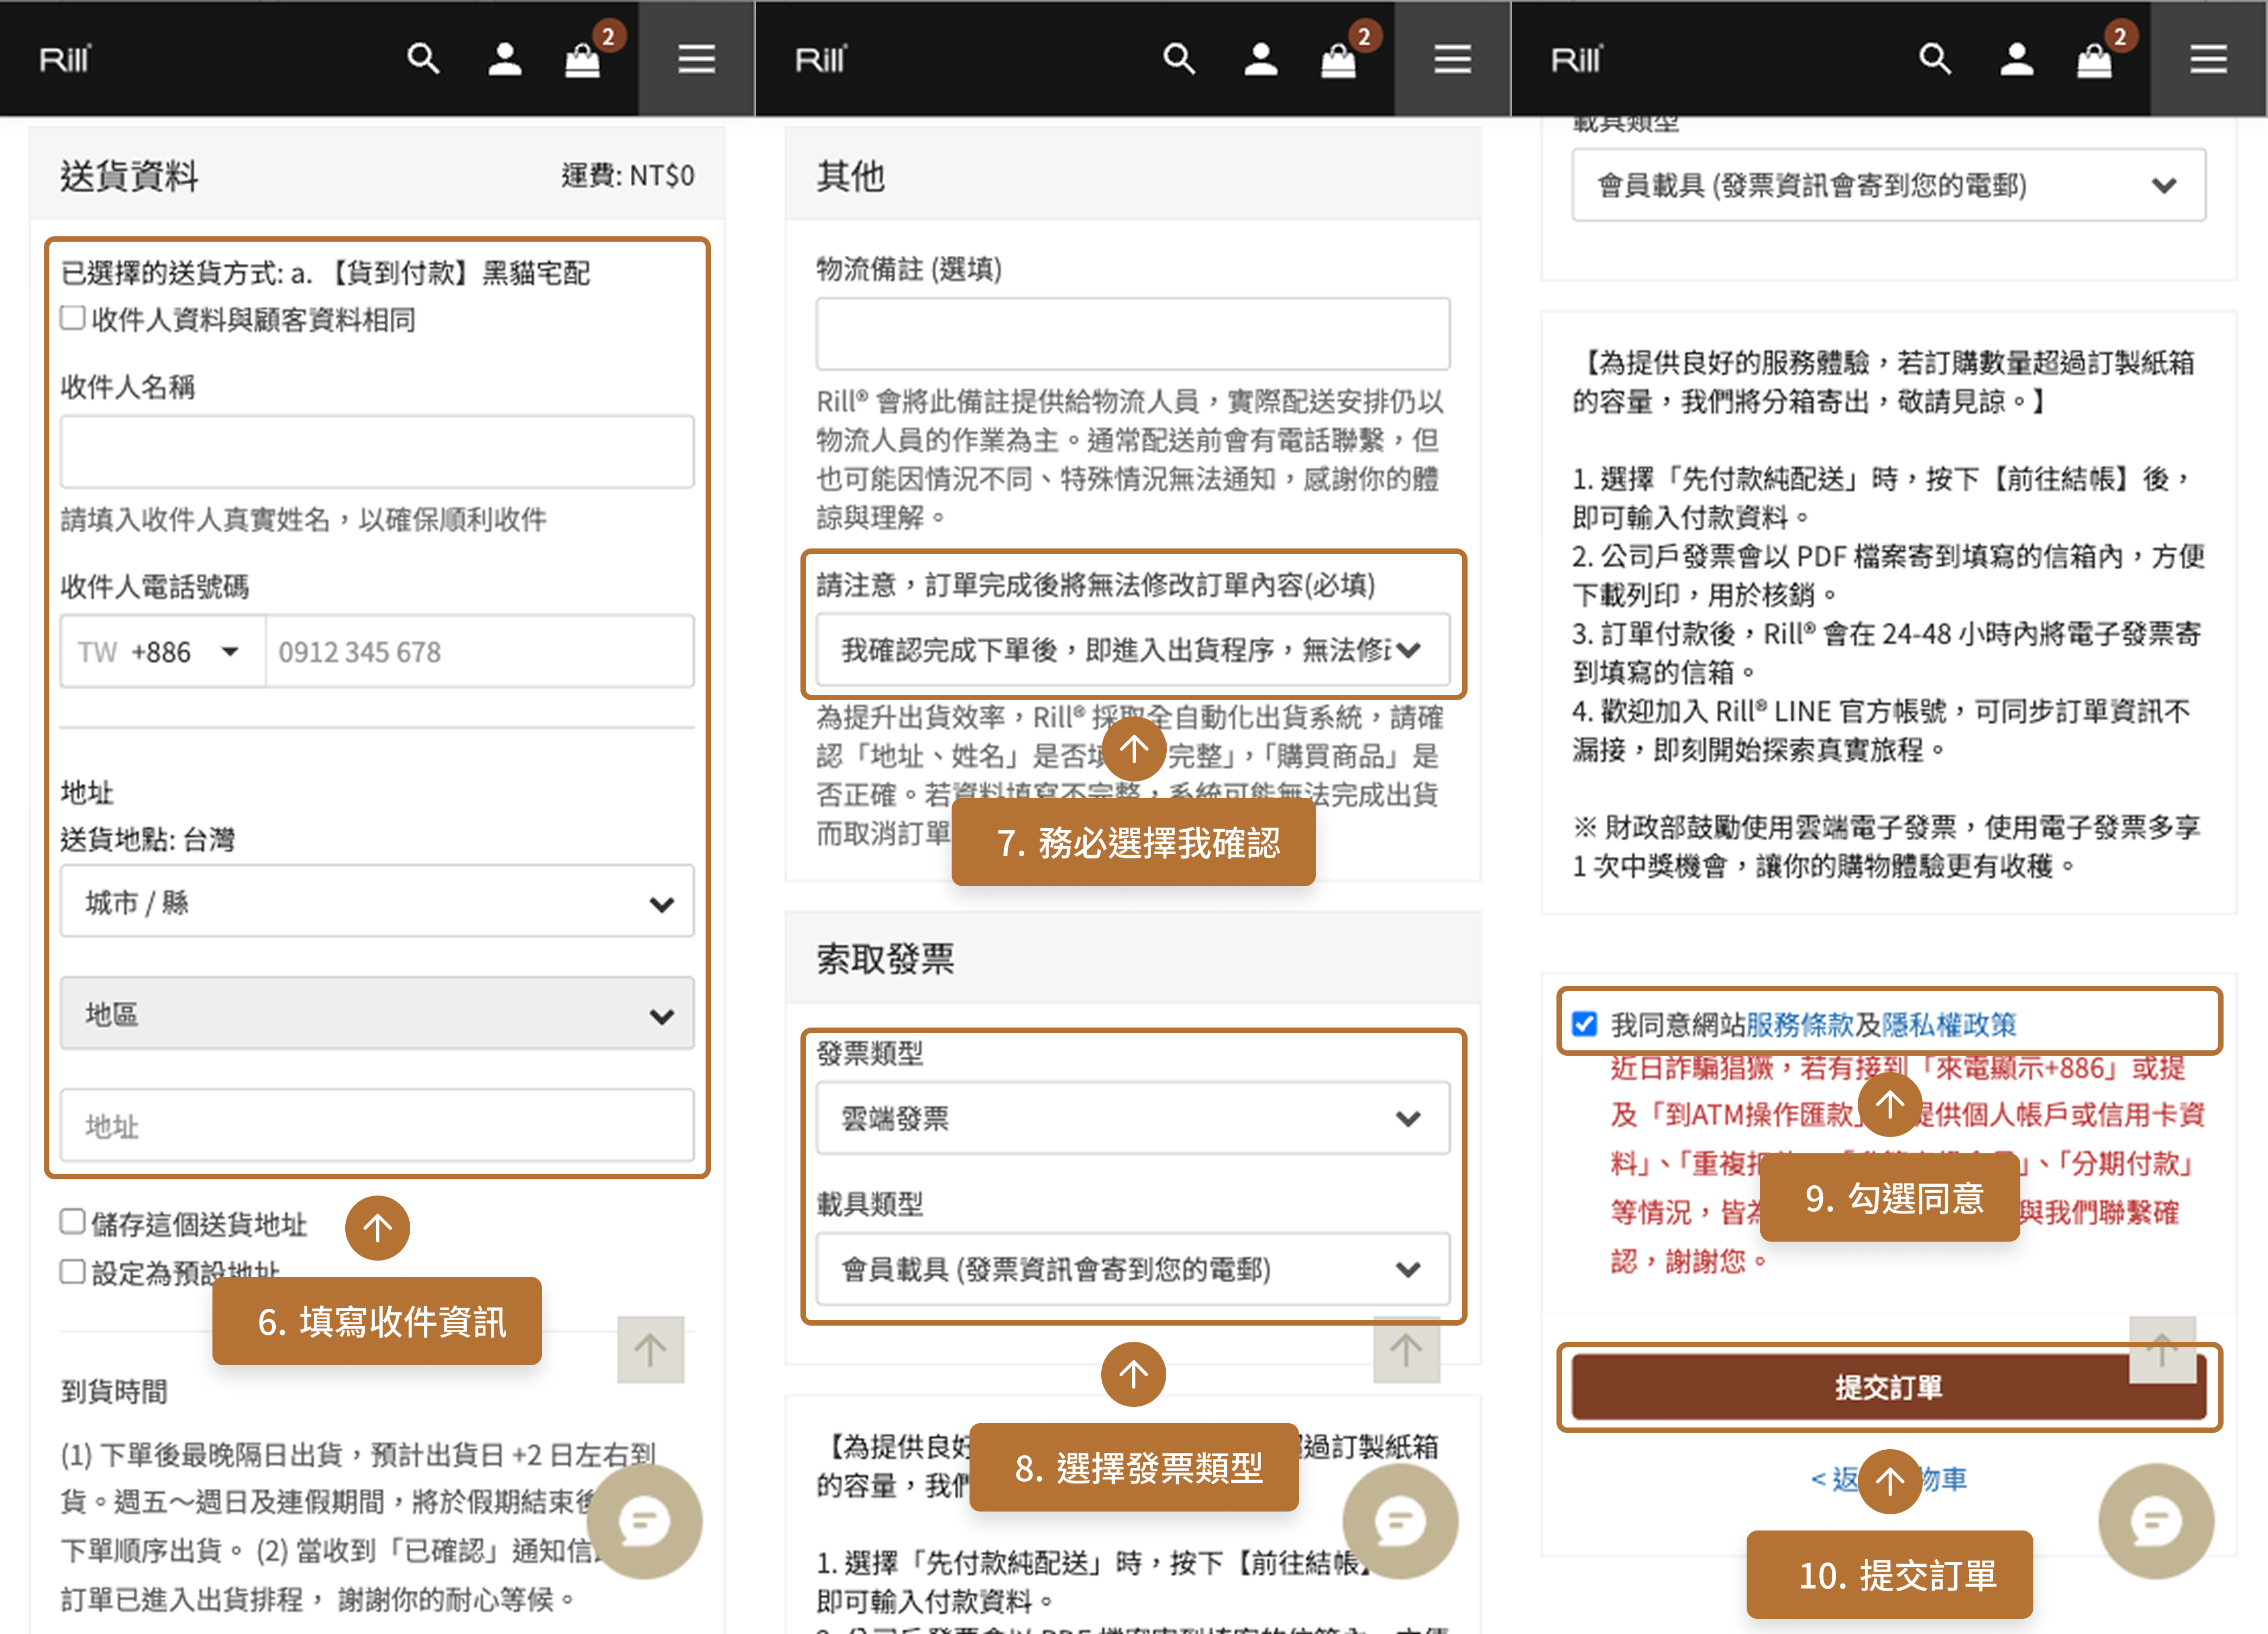Open the hamburger menu in the right header
Viewport: 2268px width, 1634px height.
(2209, 59)
